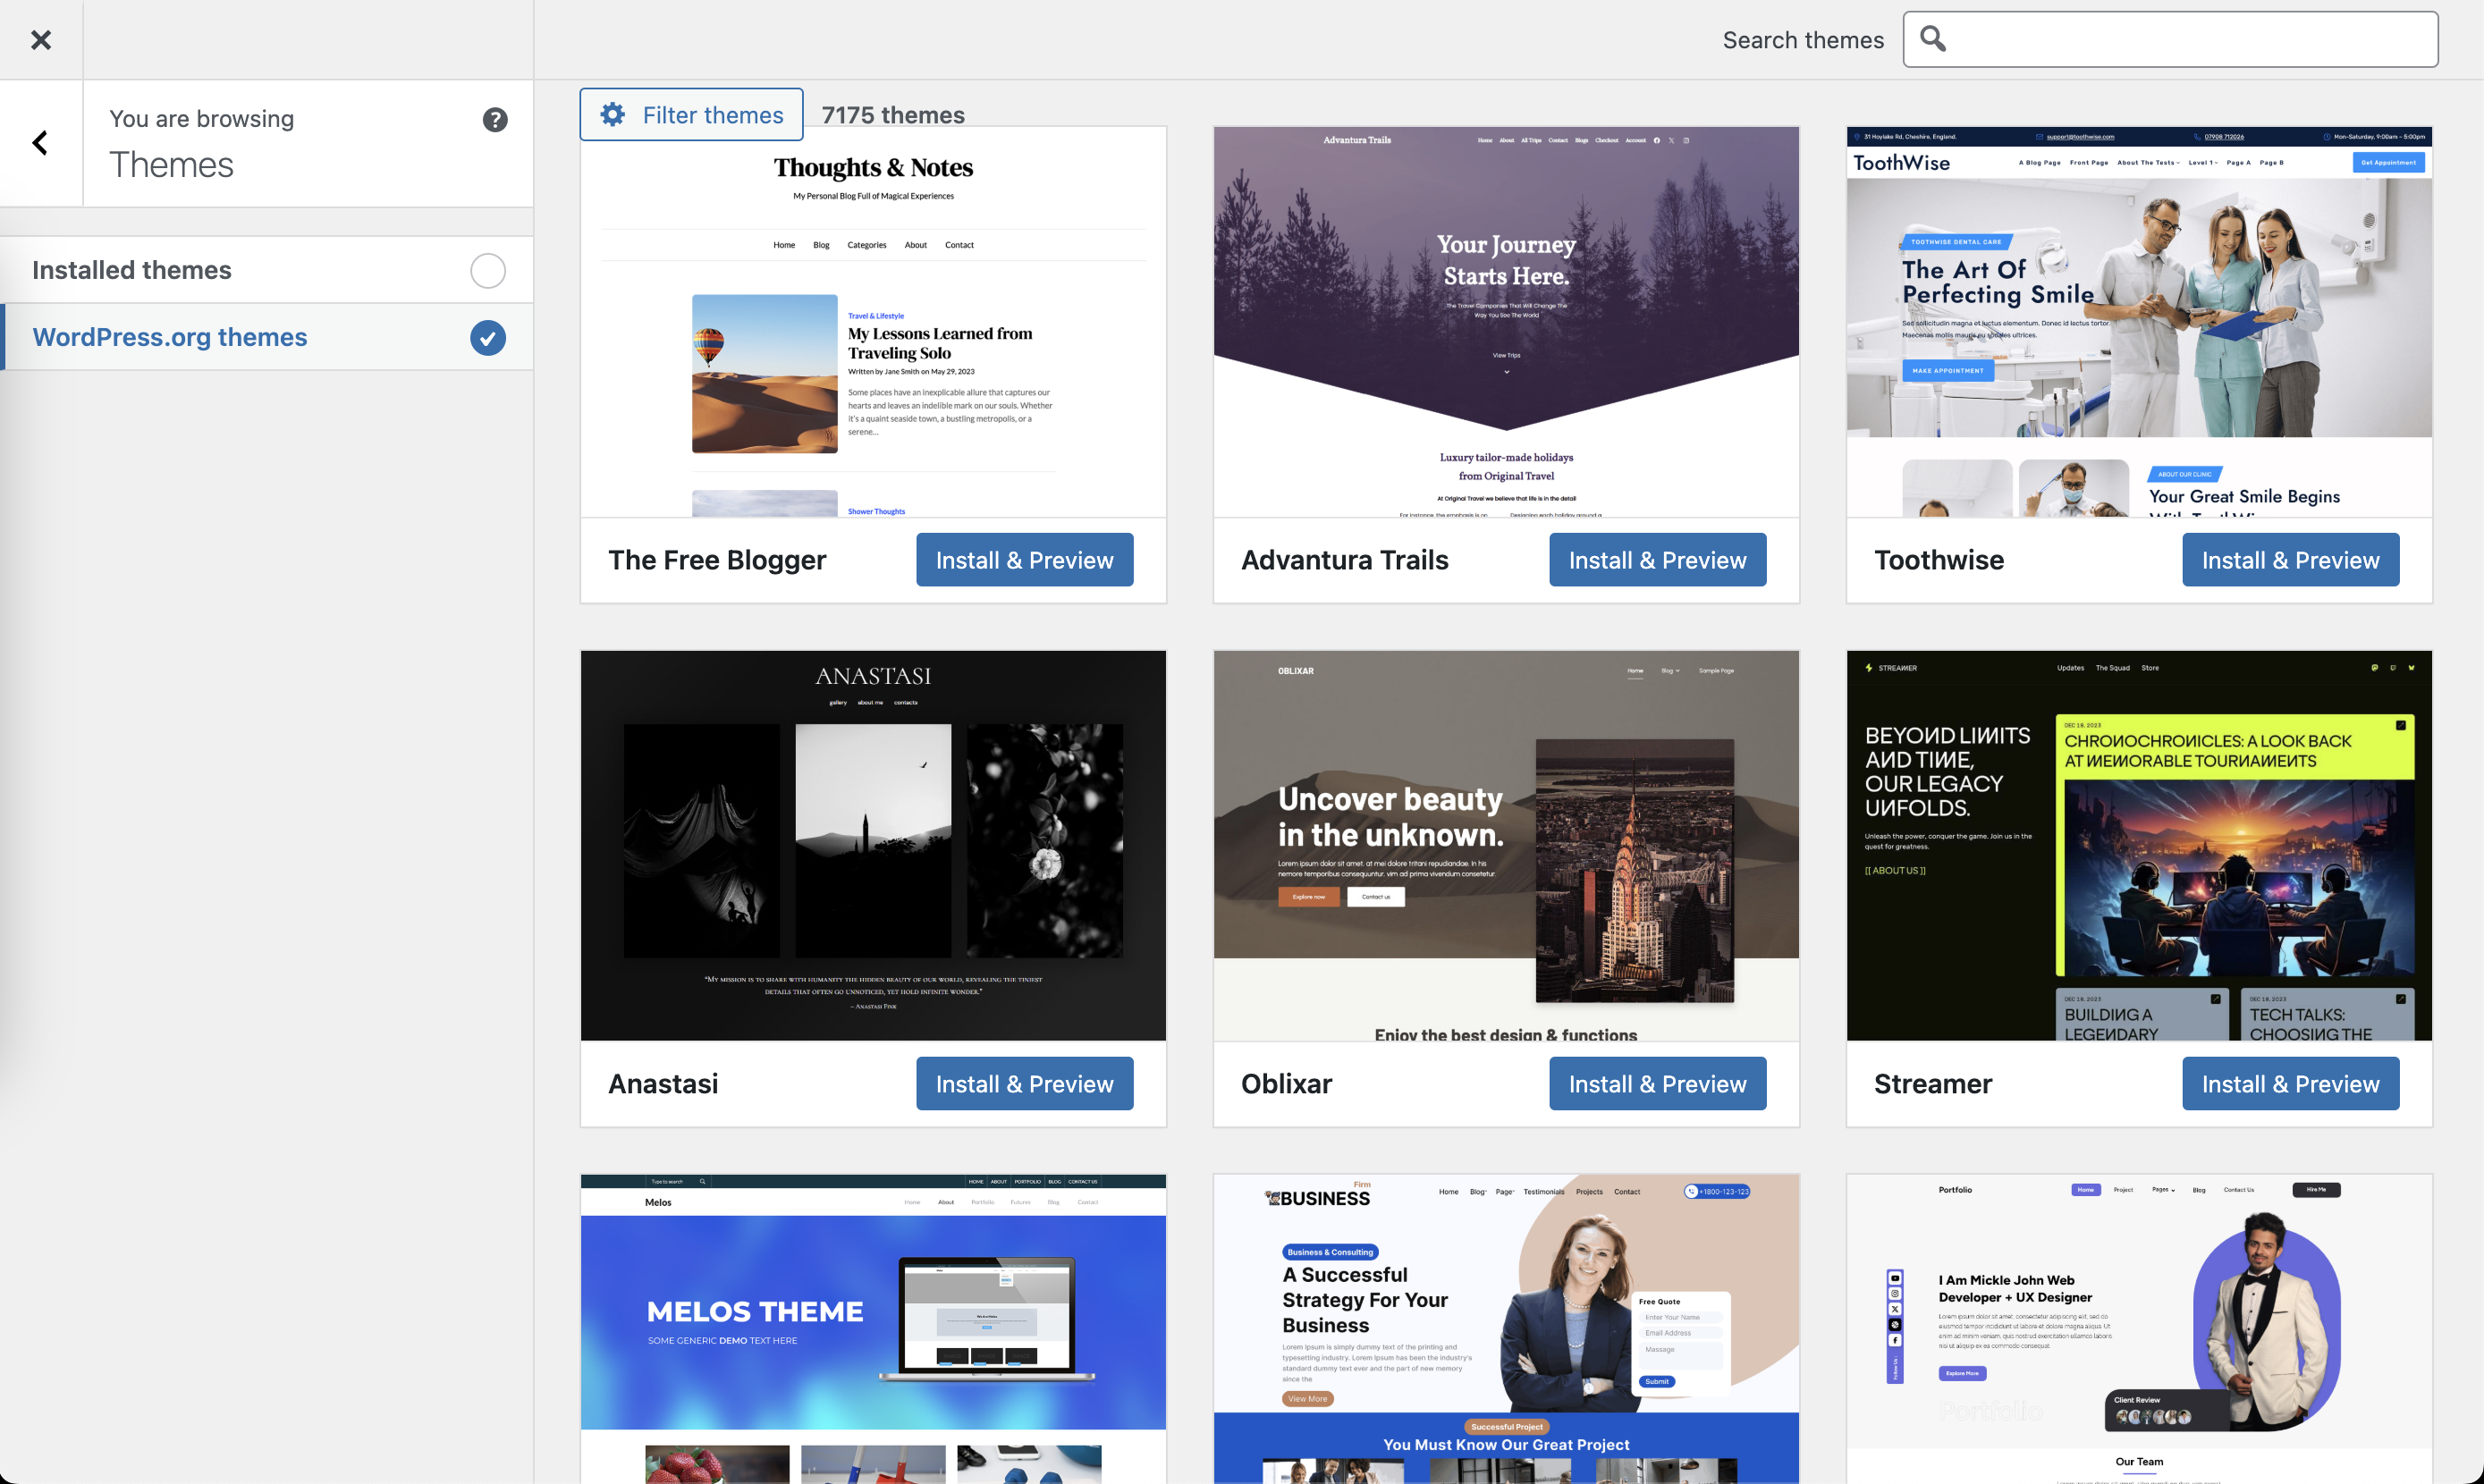Install & Preview the Toothwise theme
The height and width of the screenshot is (1484, 2484).
coord(2290,560)
